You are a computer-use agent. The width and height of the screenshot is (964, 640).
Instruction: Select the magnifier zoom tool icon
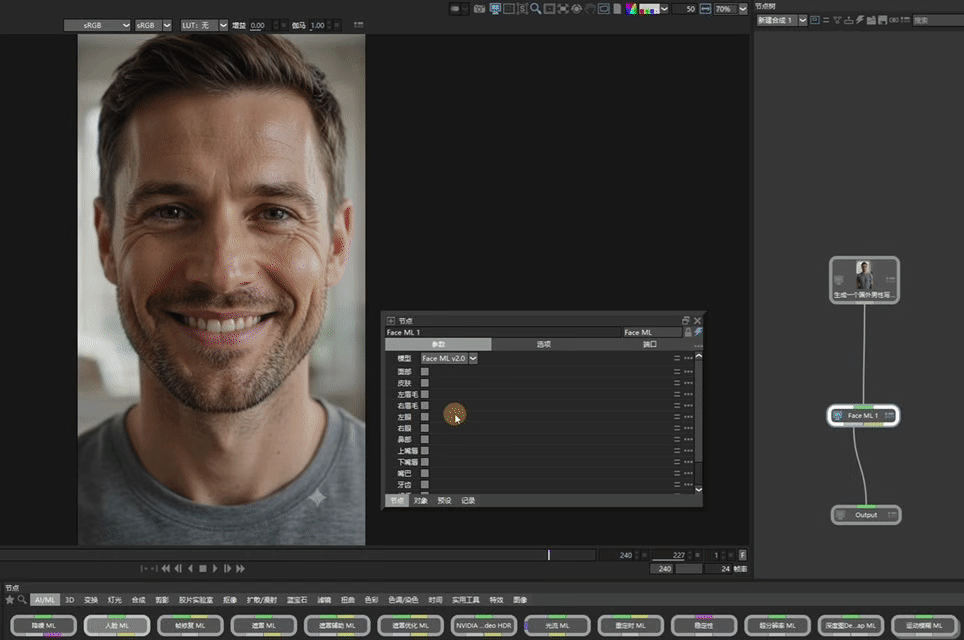(535, 9)
